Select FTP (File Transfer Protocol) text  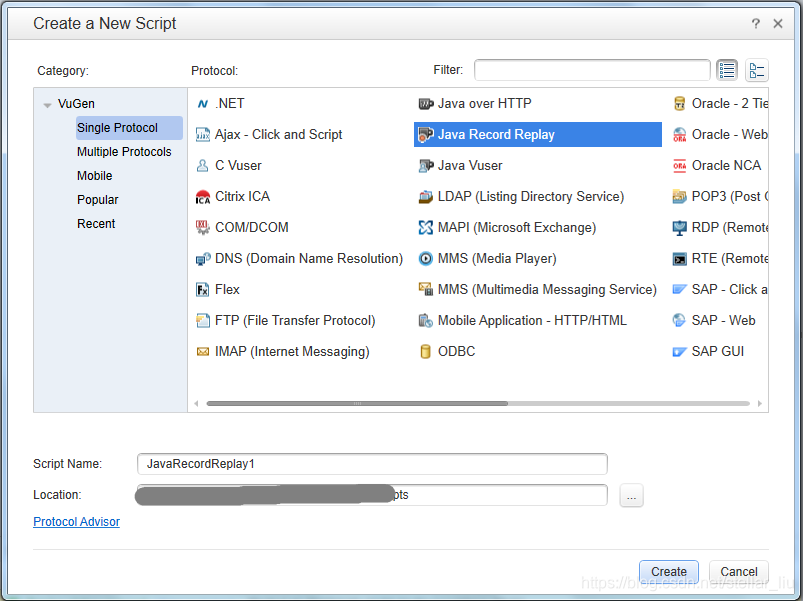pos(295,320)
